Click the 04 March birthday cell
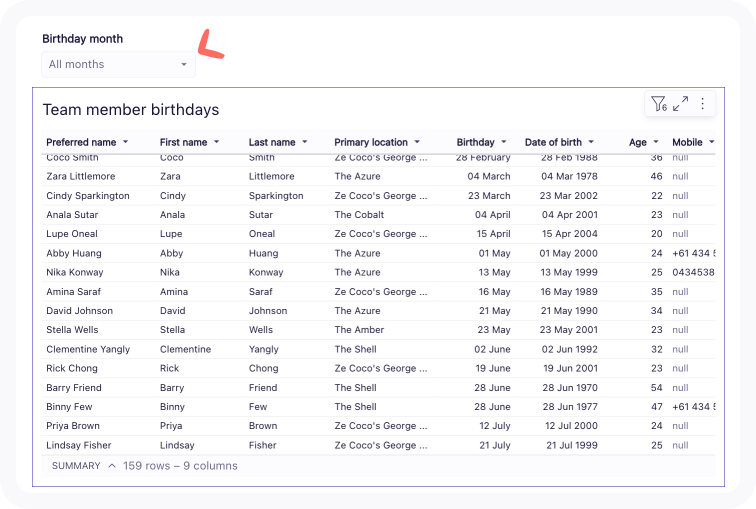The width and height of the screenshot is (756, 509). (x=488, y=176)
